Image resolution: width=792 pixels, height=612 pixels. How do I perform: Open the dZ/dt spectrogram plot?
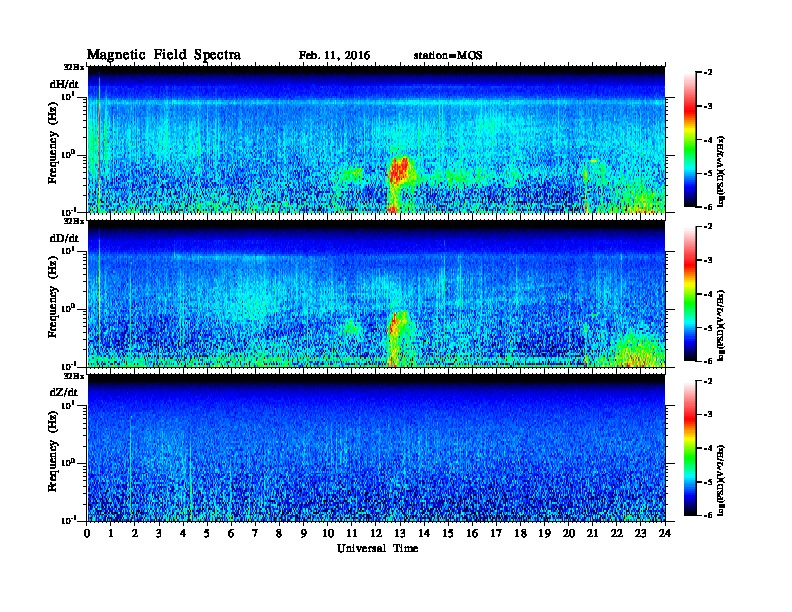[376, 448]
